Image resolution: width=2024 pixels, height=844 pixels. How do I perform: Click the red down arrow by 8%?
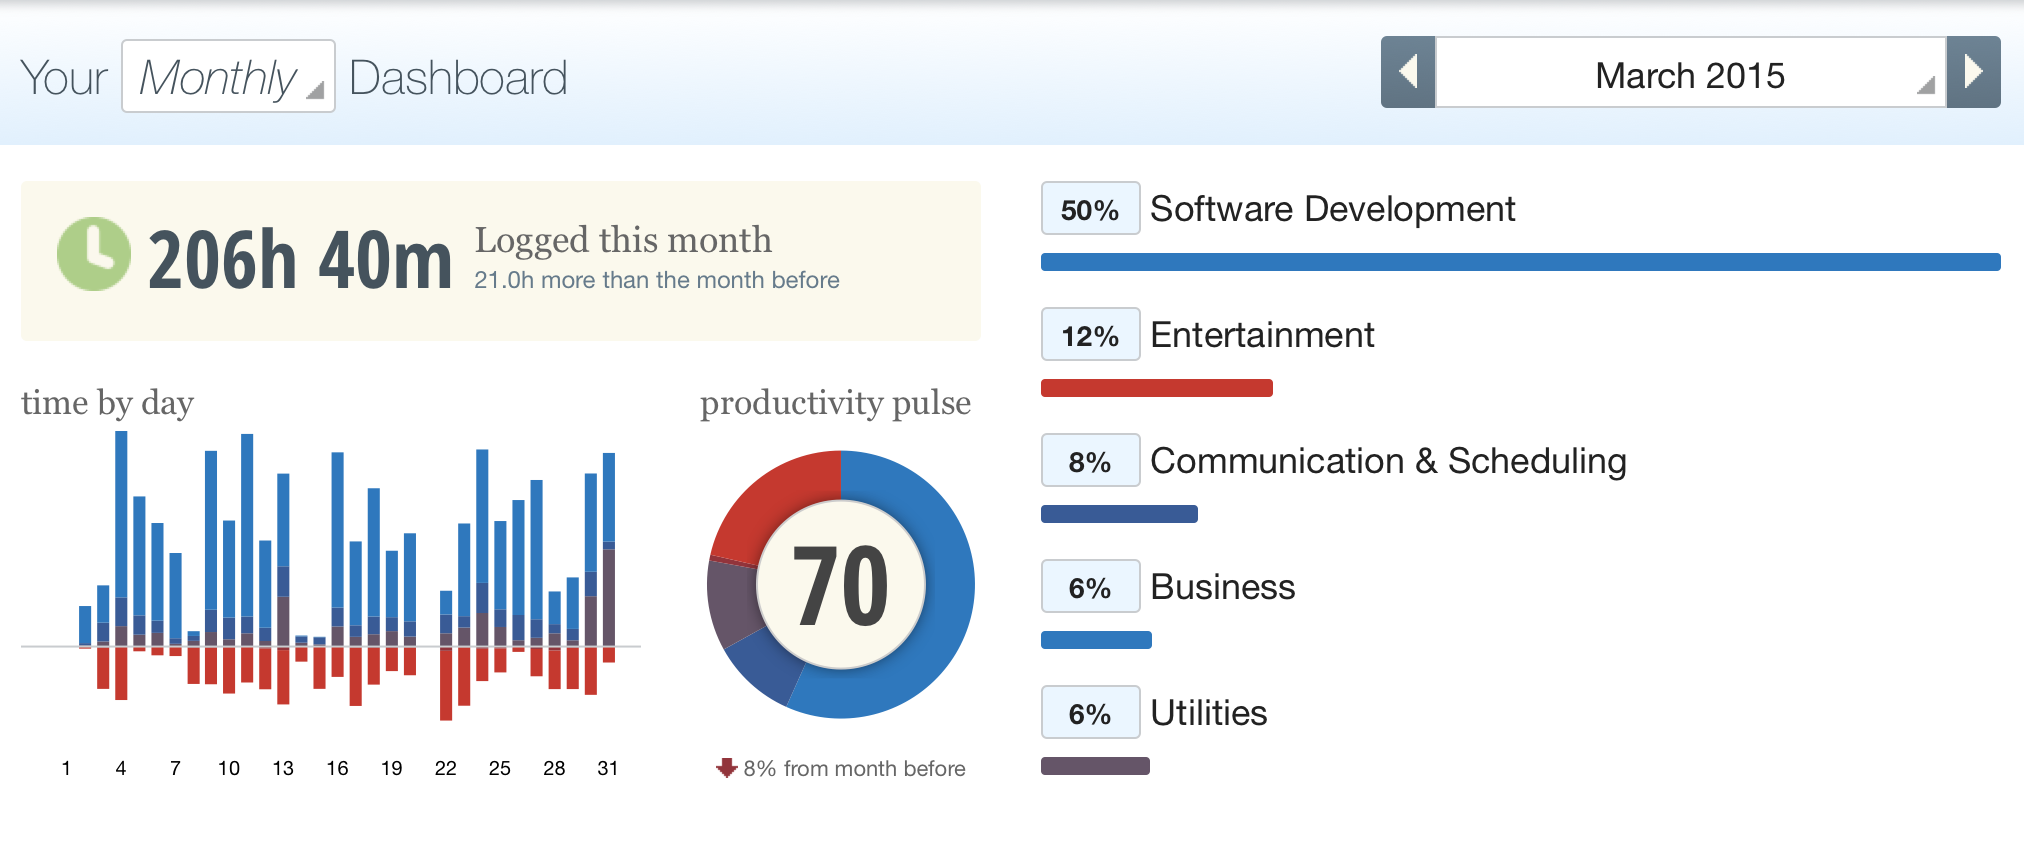tap(727, 768)
